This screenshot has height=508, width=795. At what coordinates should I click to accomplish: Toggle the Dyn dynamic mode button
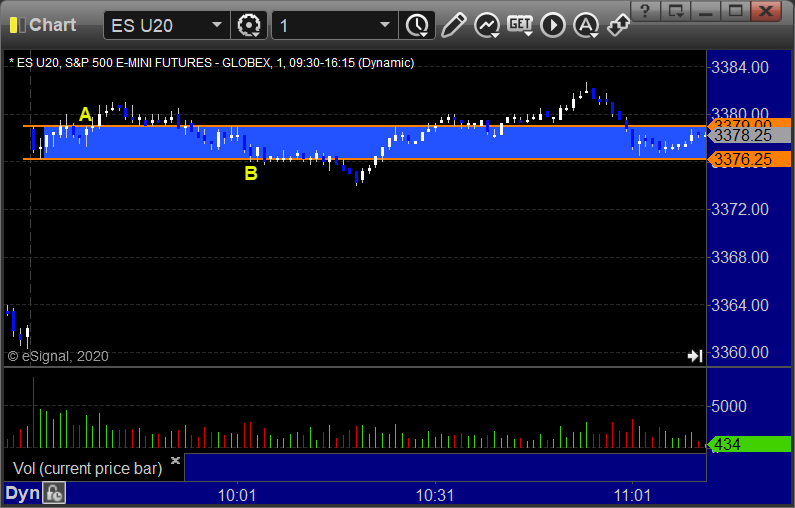pyautogui.click(x=22, y=493)
